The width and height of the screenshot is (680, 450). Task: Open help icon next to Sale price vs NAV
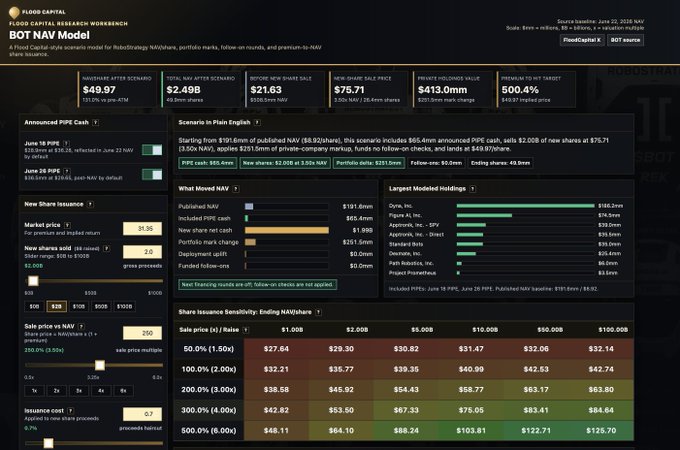click(x=81, y=326)
